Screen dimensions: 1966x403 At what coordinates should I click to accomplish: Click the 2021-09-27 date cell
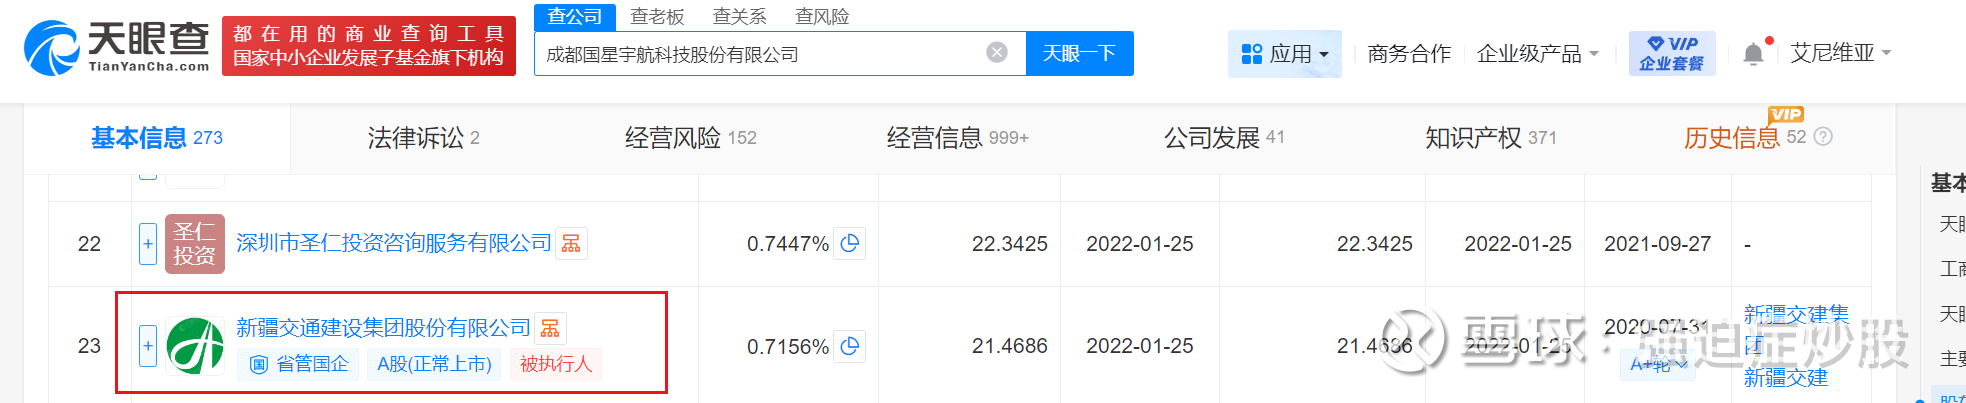(1657, 244)
